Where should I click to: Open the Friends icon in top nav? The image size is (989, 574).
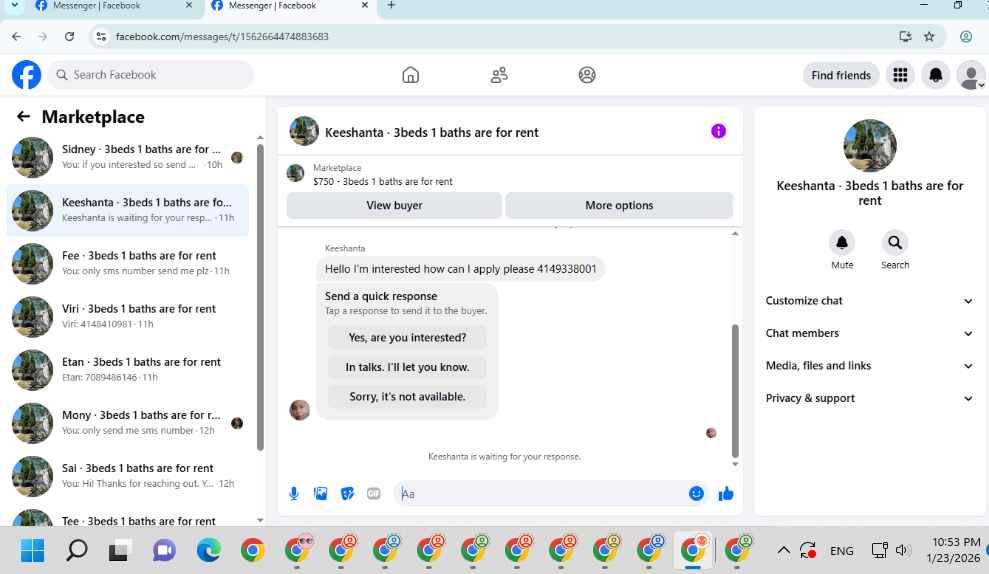tap(499, 75)
